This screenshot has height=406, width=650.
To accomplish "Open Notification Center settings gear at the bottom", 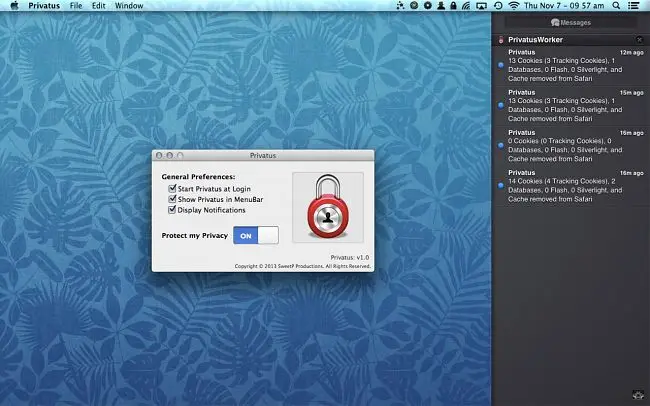I will tap(638, 395).
